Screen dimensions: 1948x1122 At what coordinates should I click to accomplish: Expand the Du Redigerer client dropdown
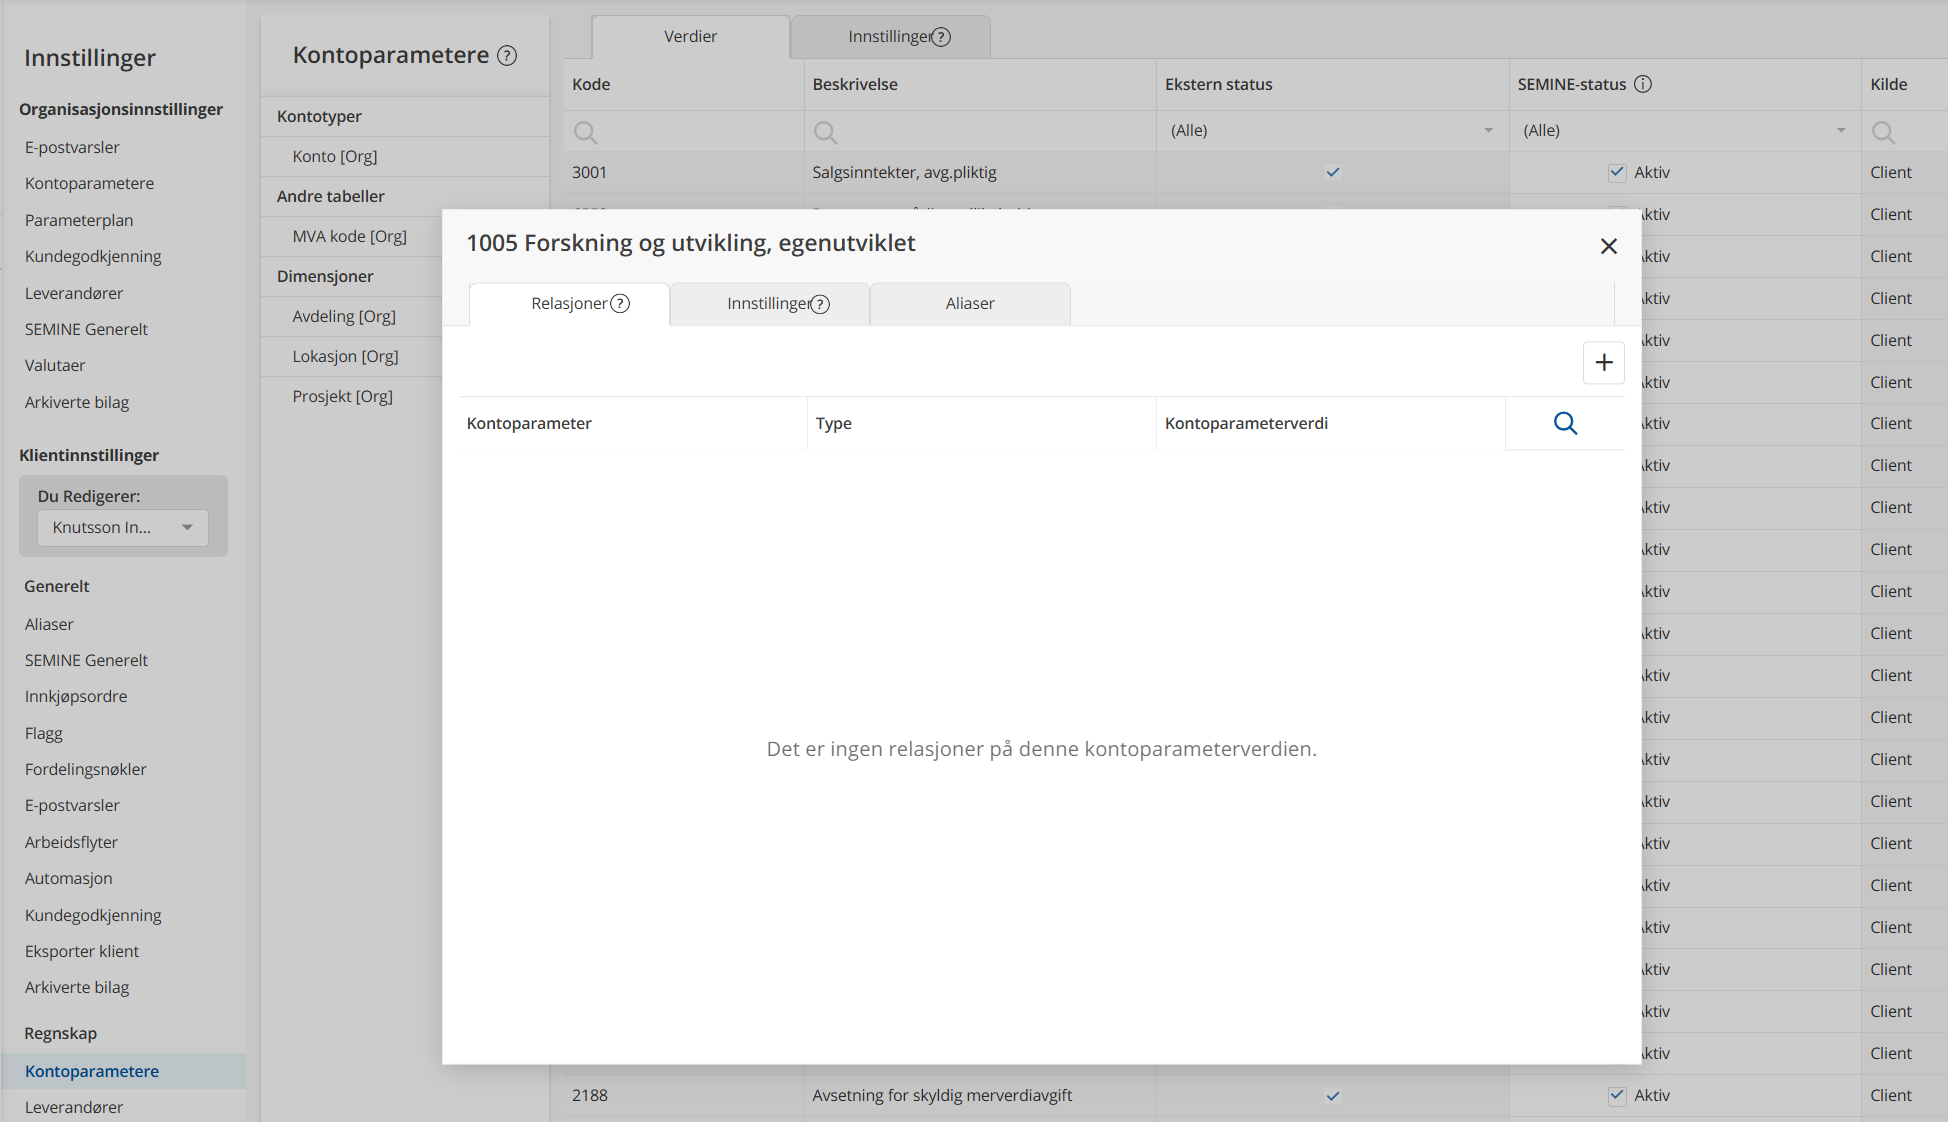123,528
